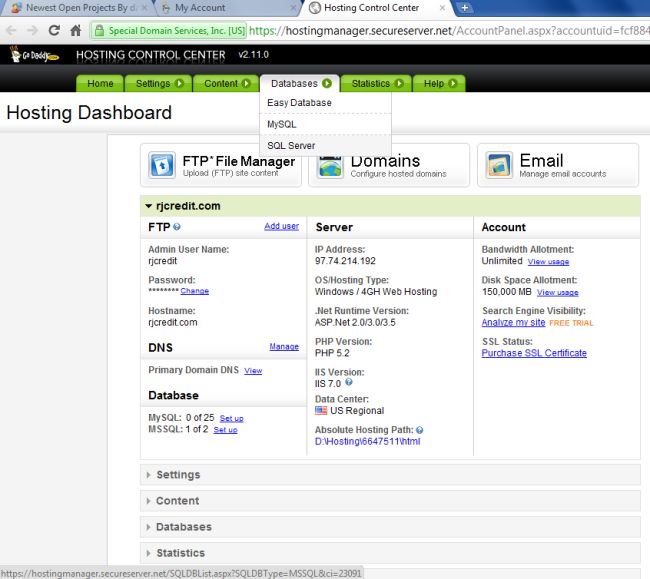
Task: Click the Settings menu arrow icon
Action: click(179, 83)
